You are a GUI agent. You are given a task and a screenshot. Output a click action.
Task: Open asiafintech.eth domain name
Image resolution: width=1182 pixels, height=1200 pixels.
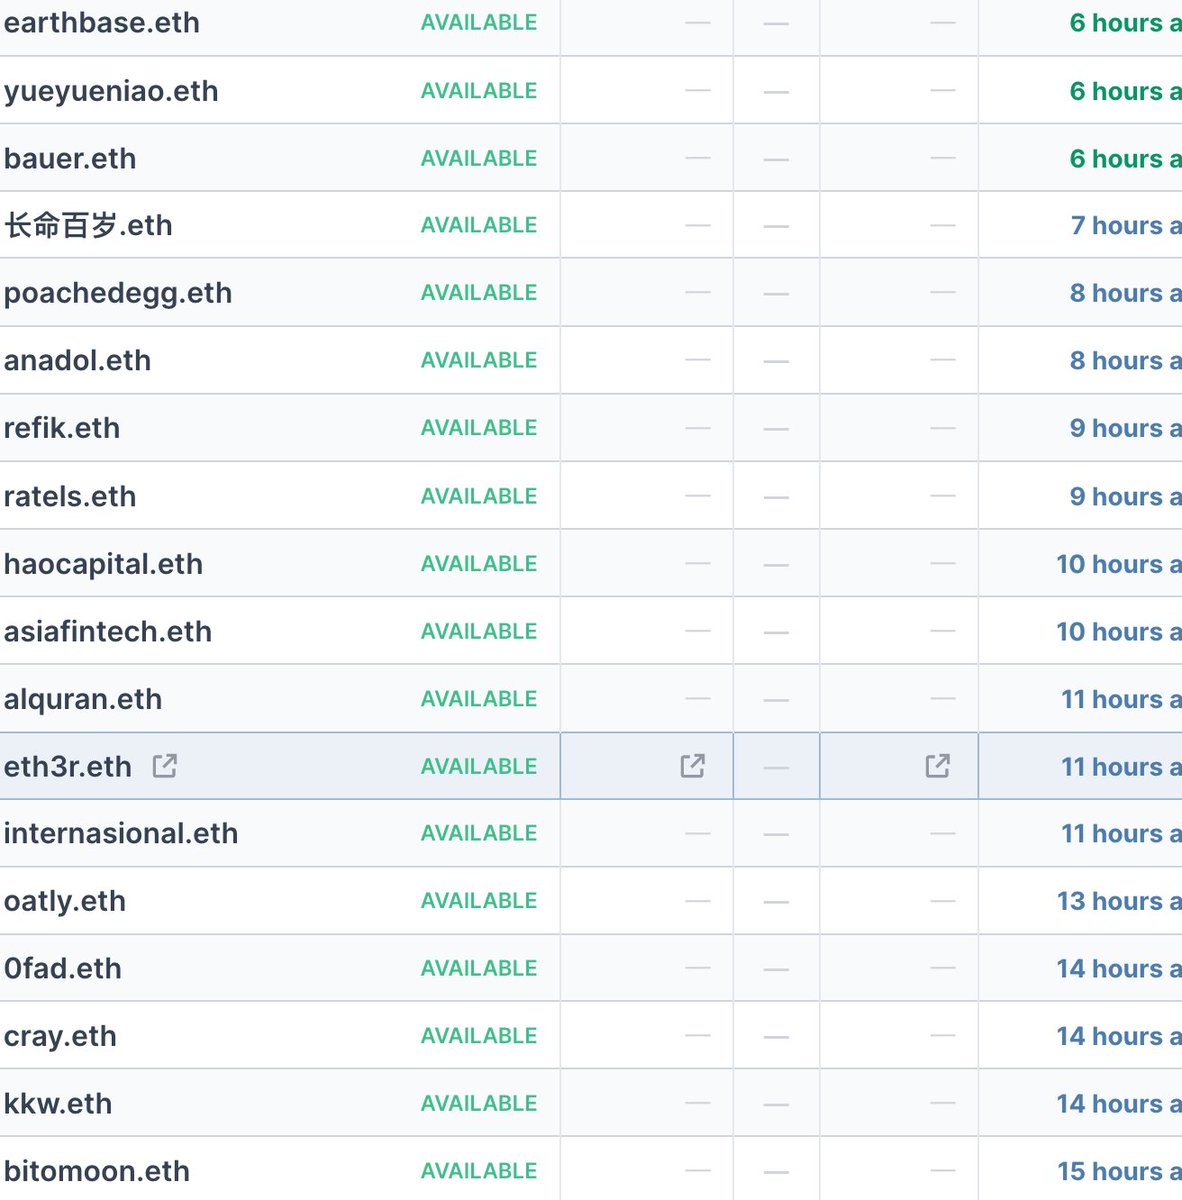click(x=108, y=631)
